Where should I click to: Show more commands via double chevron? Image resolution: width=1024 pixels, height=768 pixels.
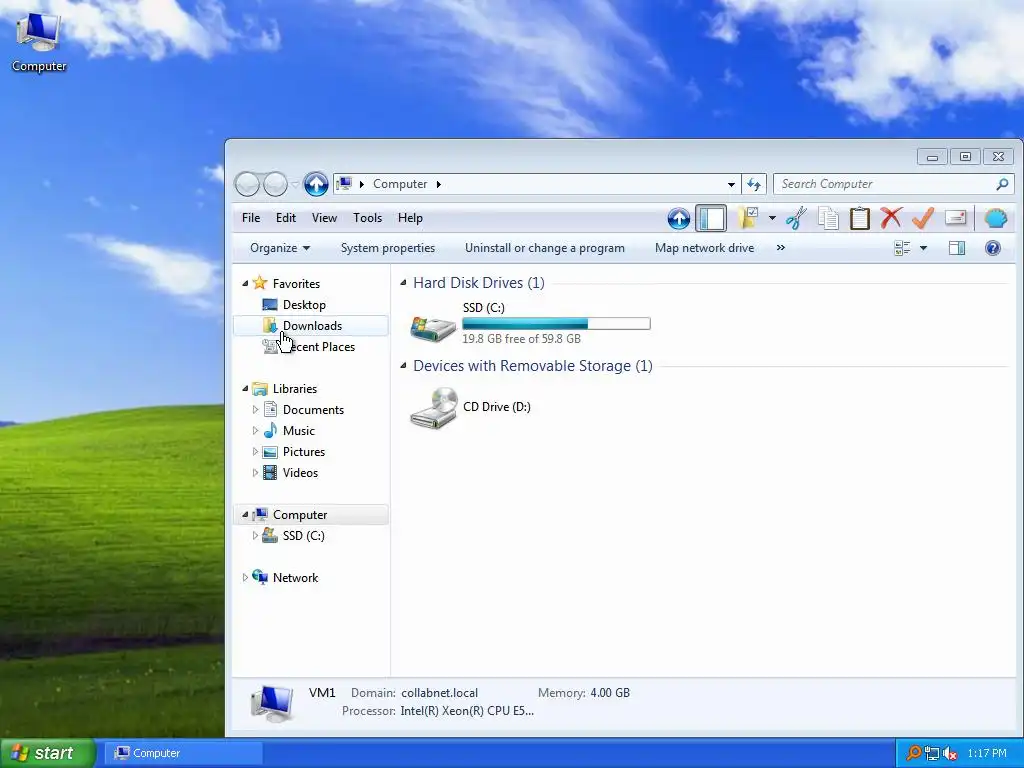tap(780, 248)
